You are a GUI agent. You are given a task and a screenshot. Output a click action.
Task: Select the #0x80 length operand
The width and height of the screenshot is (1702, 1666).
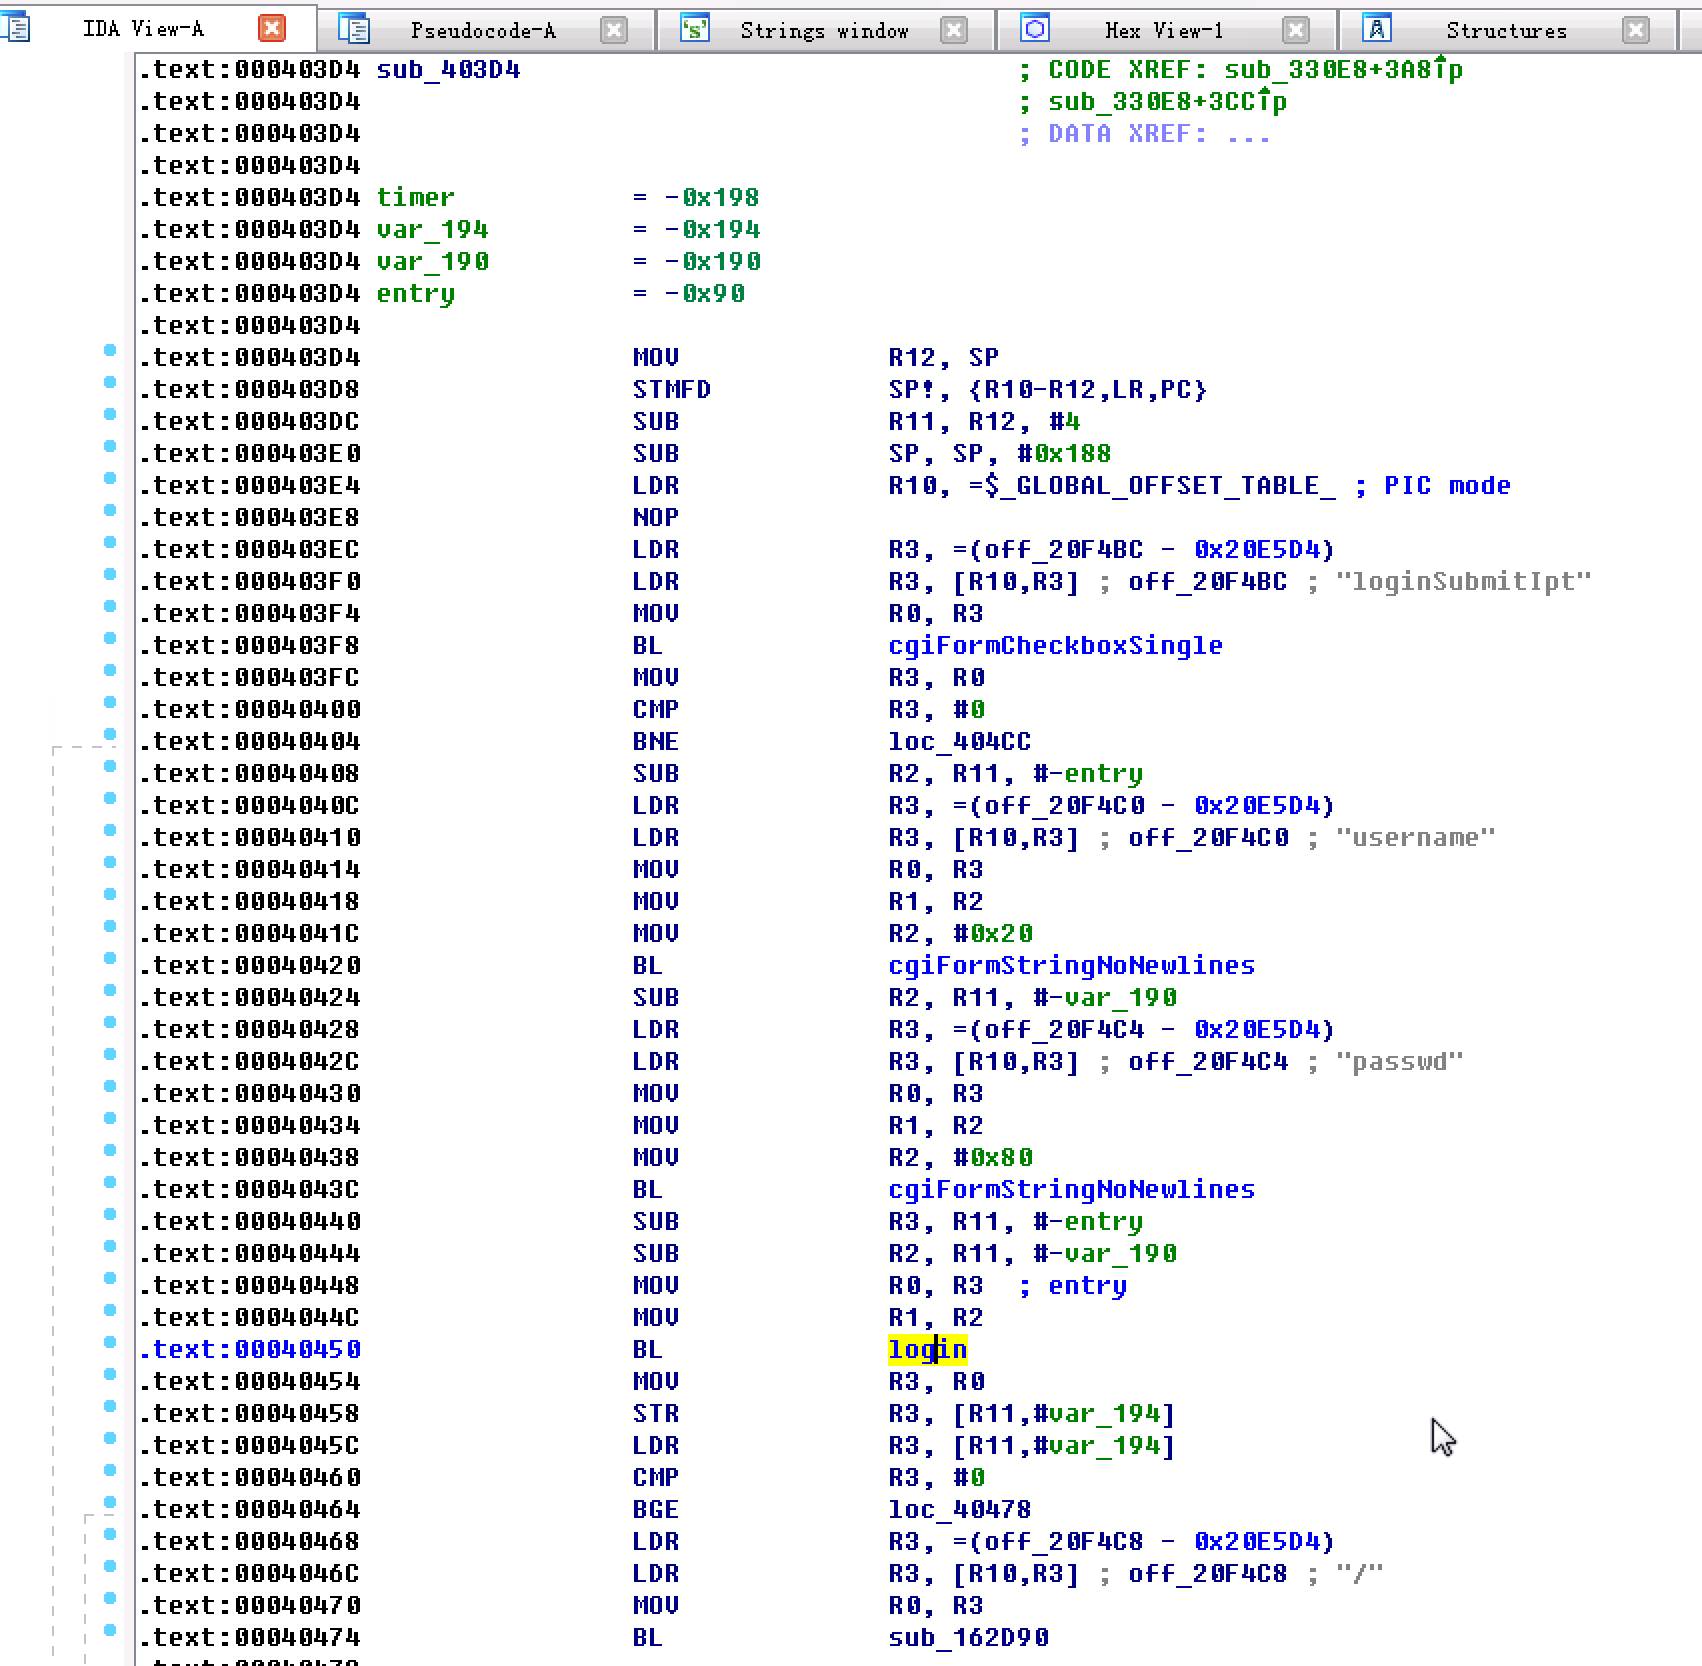992,1157
